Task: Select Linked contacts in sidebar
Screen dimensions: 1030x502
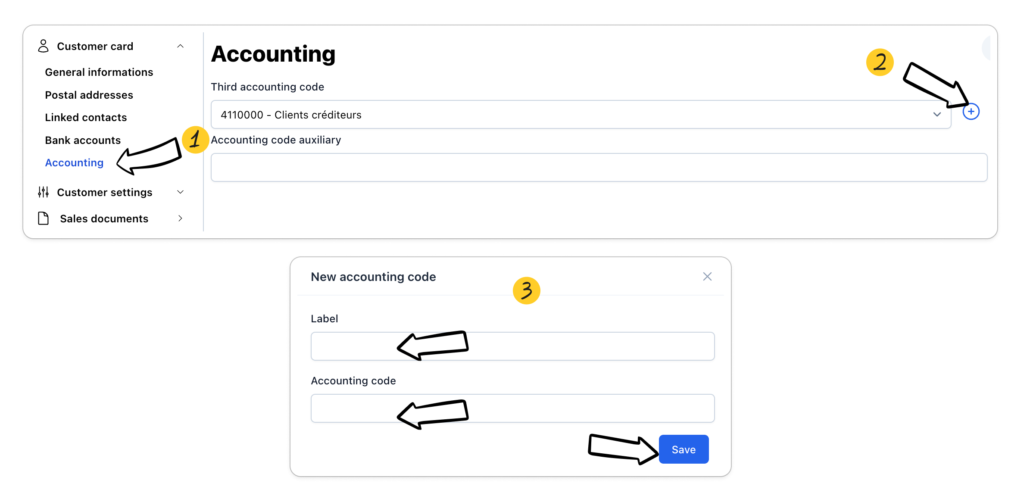Action: point(86,117)
